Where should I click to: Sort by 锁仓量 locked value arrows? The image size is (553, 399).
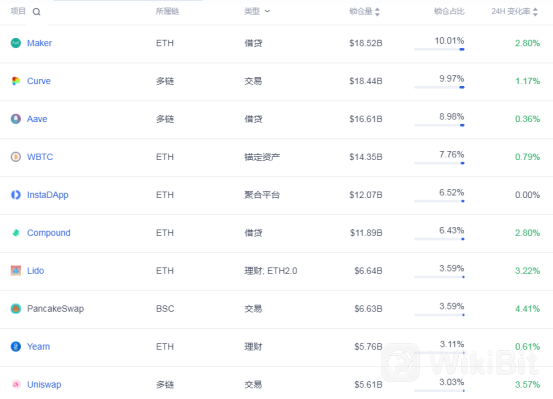[377, 12]
